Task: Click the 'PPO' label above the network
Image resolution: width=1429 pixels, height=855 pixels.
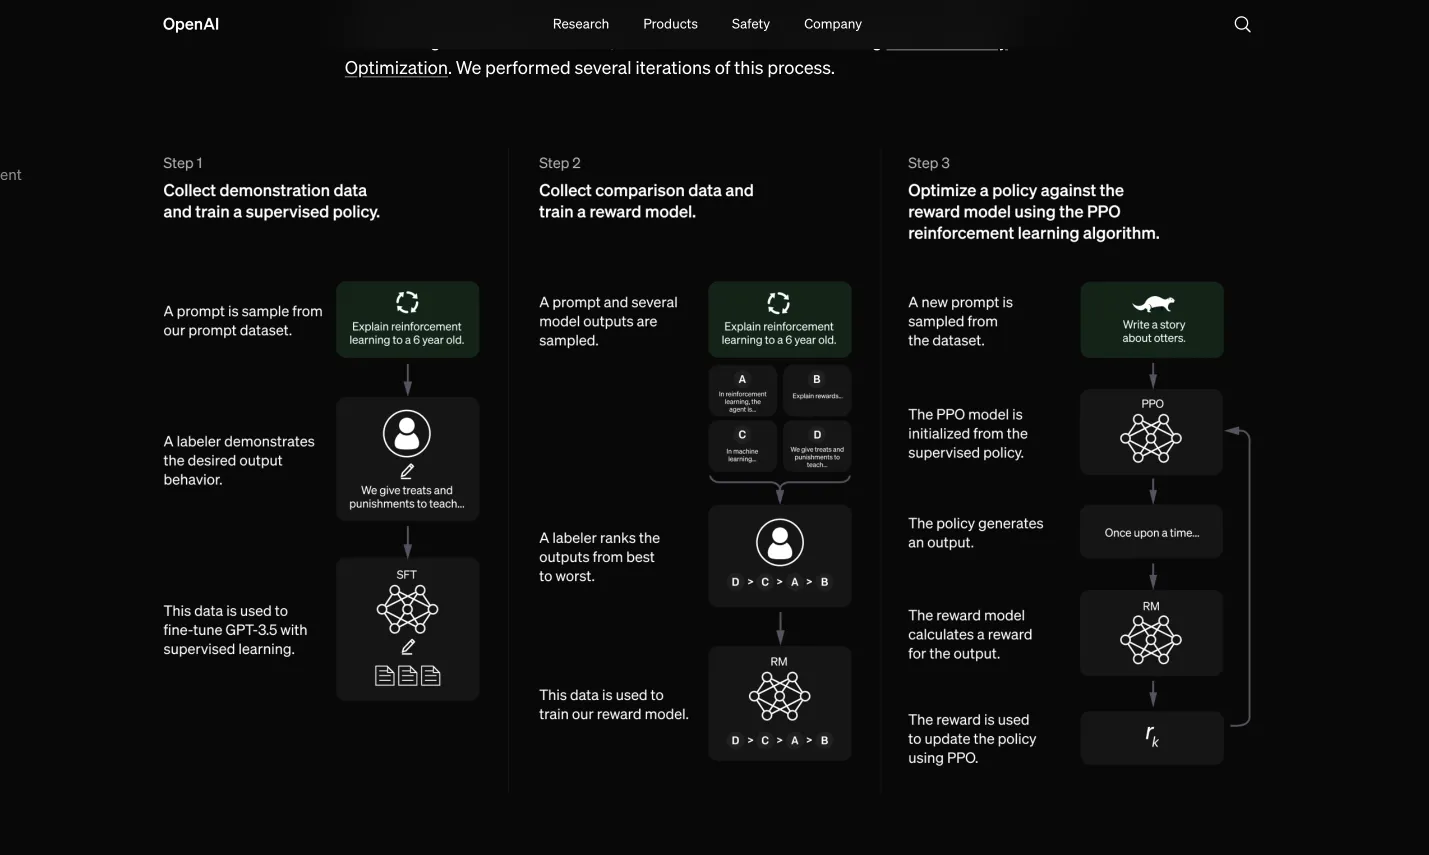Action: tap(1152, 404)
